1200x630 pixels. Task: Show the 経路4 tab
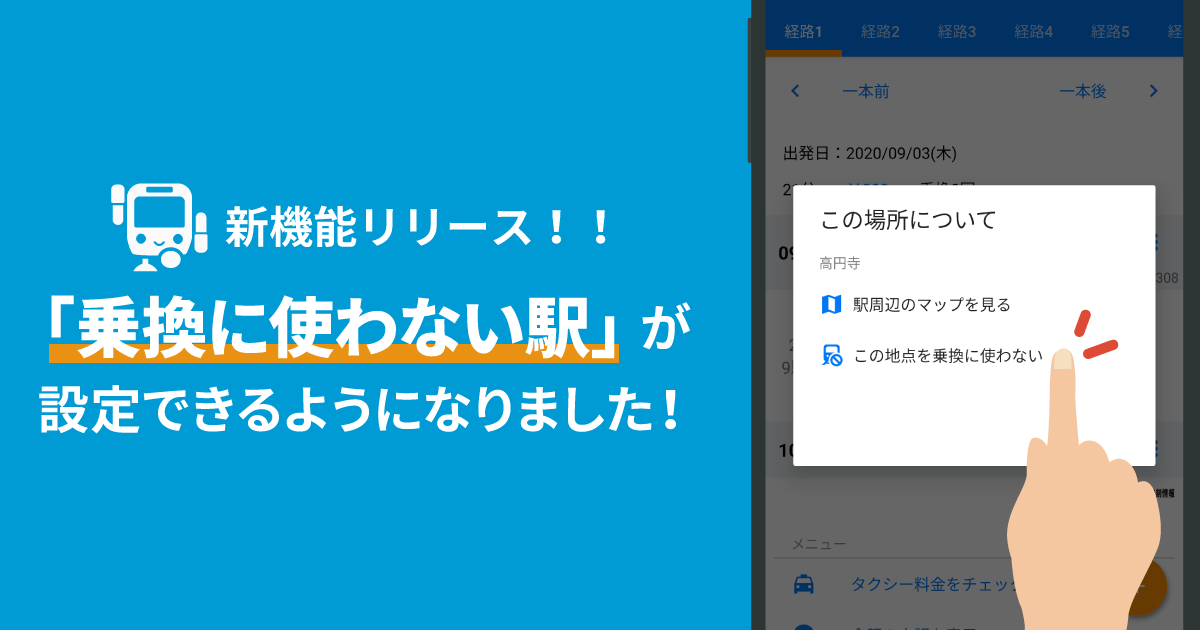[1034, 31]
